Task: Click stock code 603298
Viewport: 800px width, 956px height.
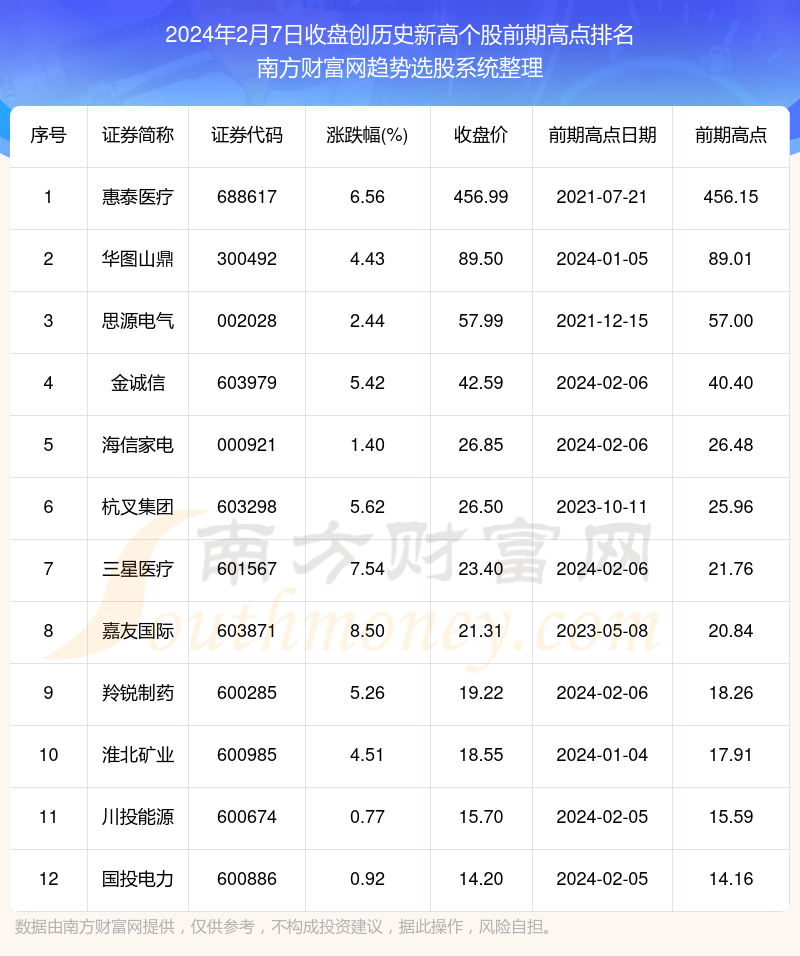Action: (247, 507)
